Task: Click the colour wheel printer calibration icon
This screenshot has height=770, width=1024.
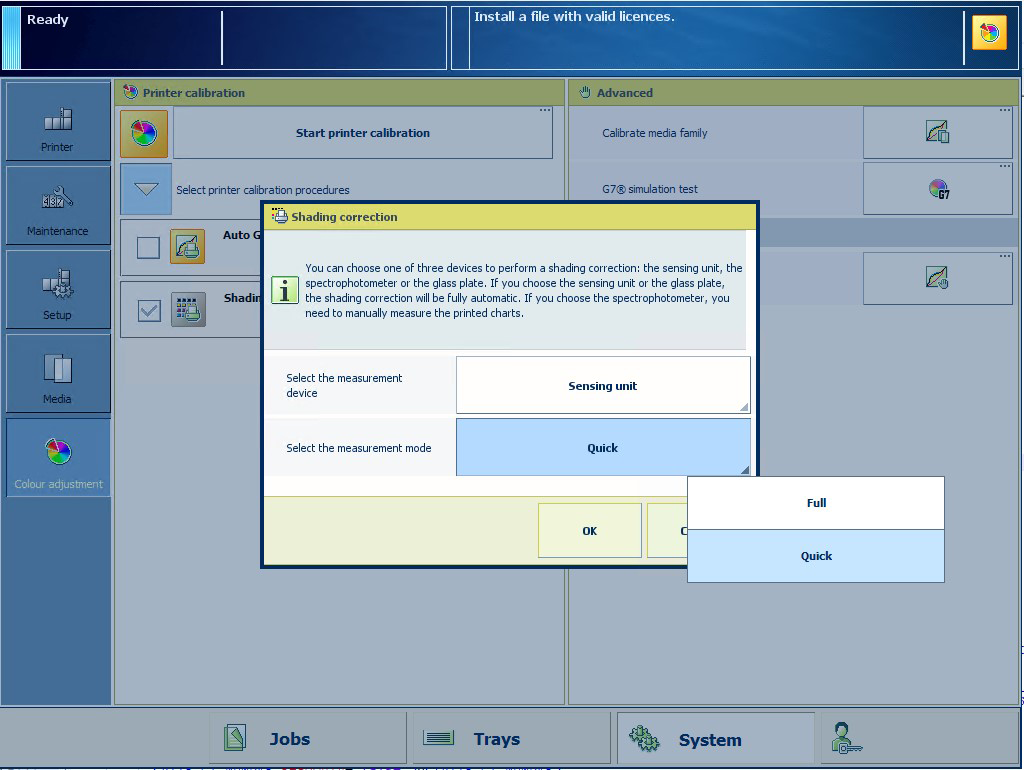Action: [x=144, y=133]
